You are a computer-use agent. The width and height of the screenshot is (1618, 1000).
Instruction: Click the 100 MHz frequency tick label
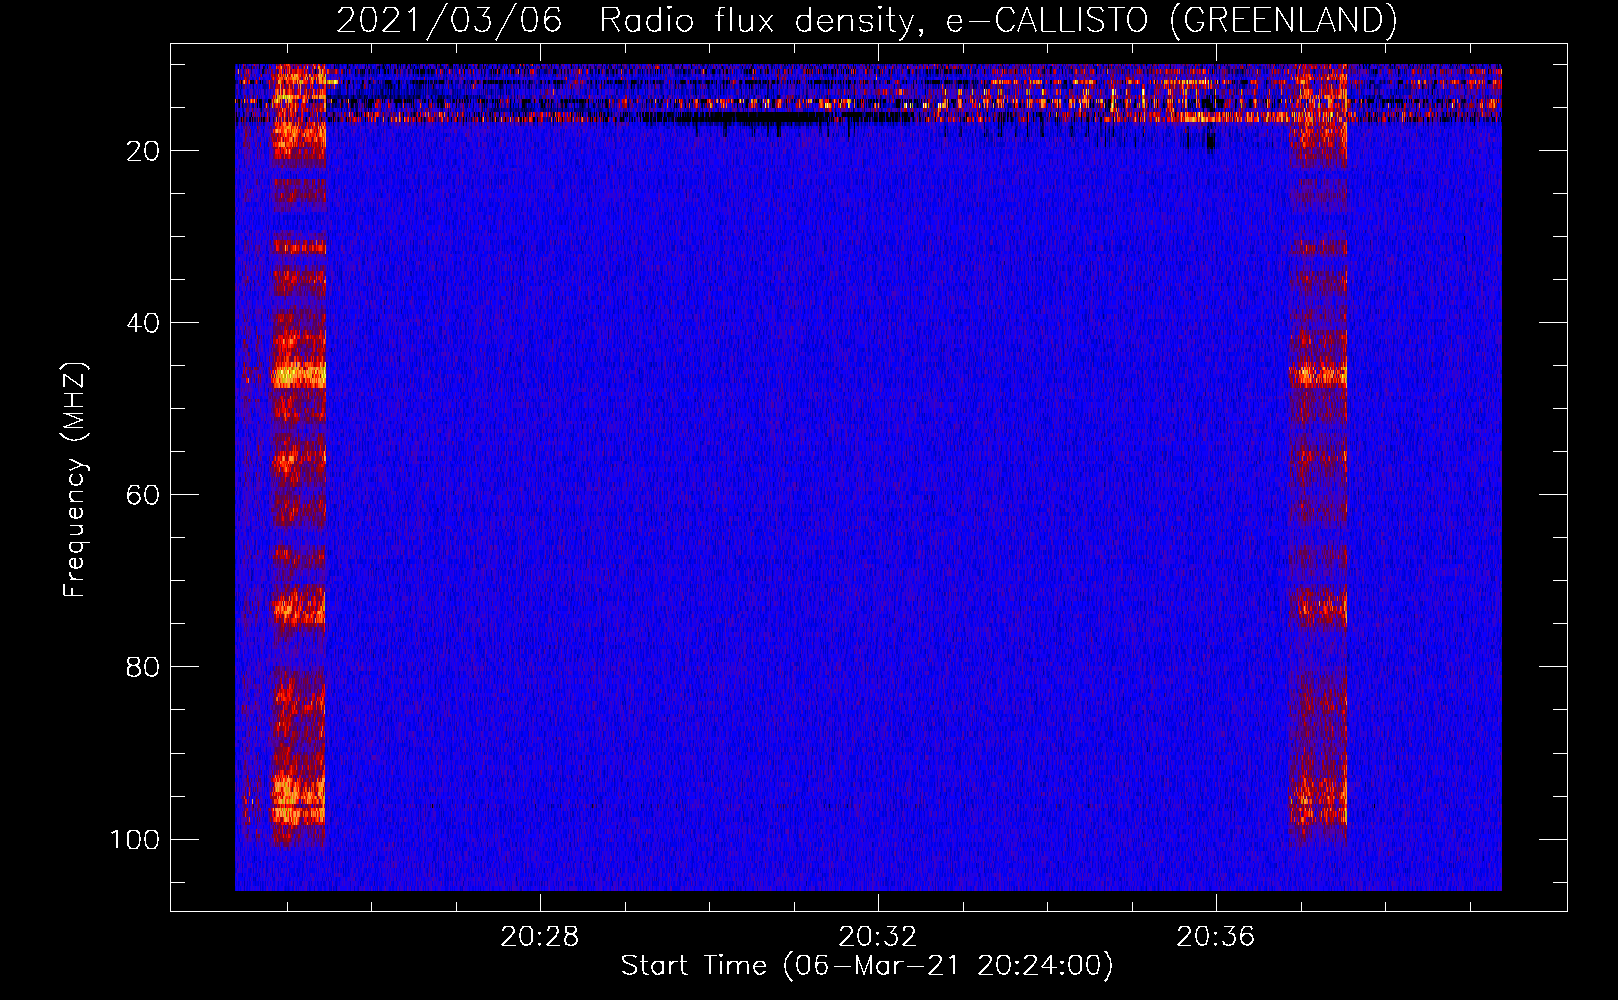135,839
